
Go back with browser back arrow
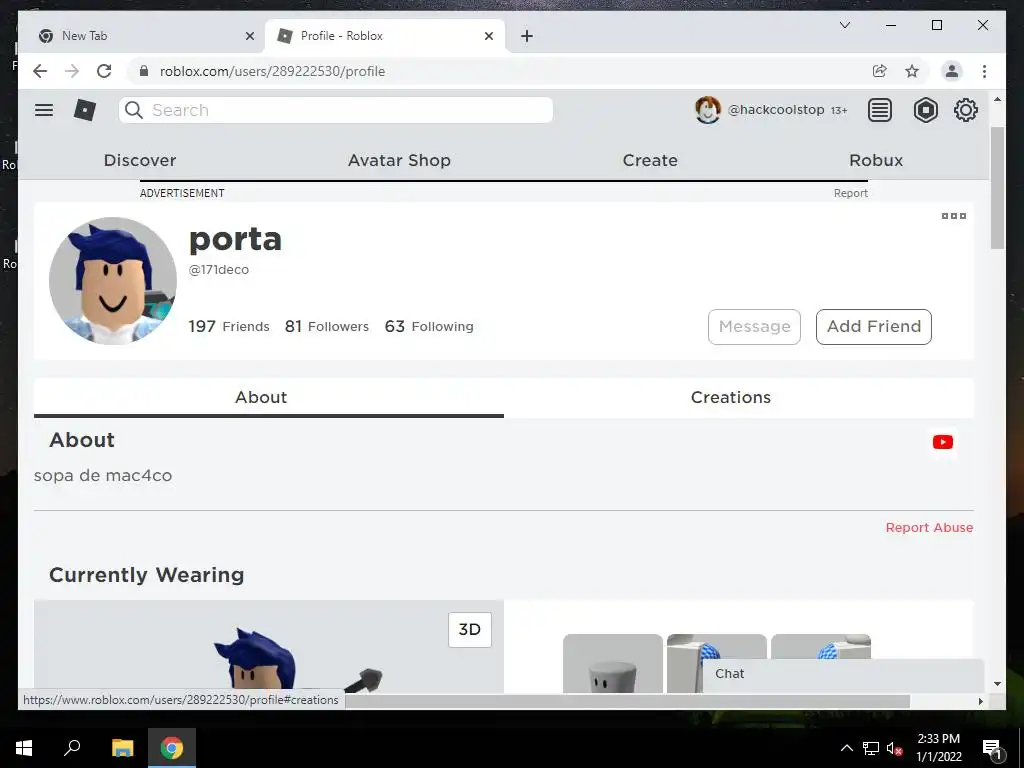40,71
